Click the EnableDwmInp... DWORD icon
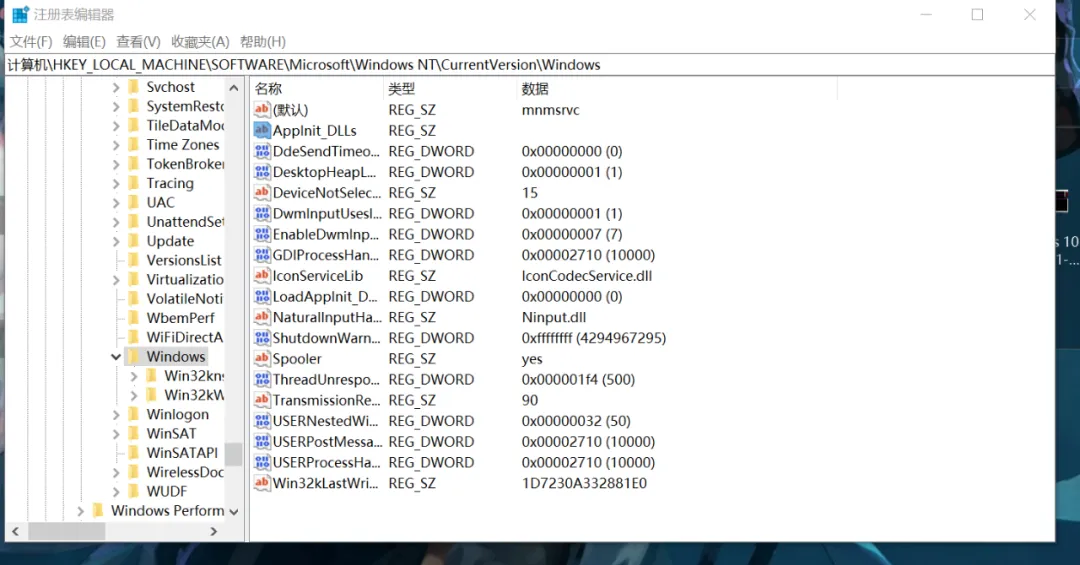The width and height of the screenshot is (1080, 565). (262, 234)
